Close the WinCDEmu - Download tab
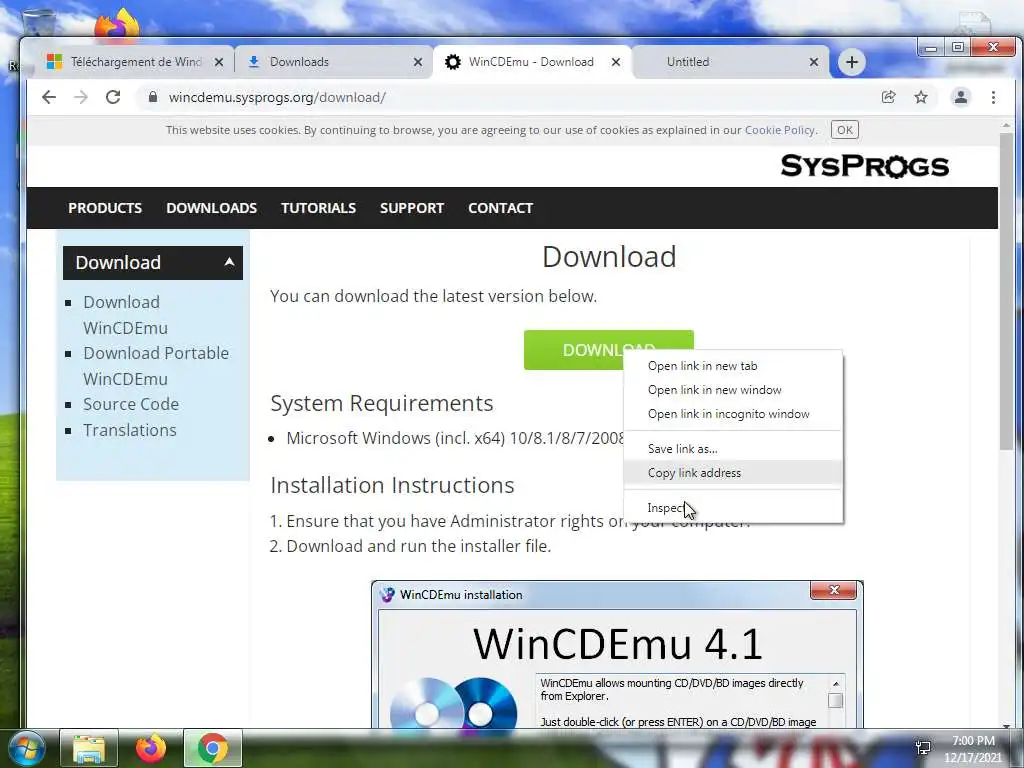 [x=616, y=62]
